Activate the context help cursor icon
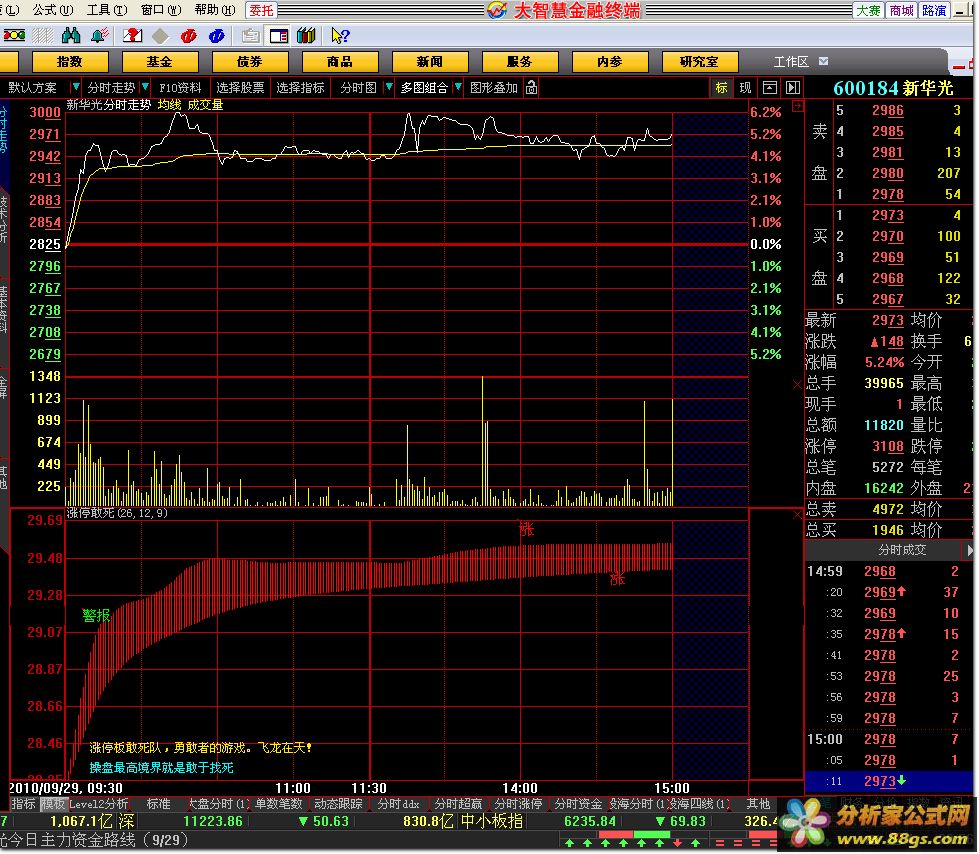This screenshot has width=979, height=854. [x=340, y=36]
